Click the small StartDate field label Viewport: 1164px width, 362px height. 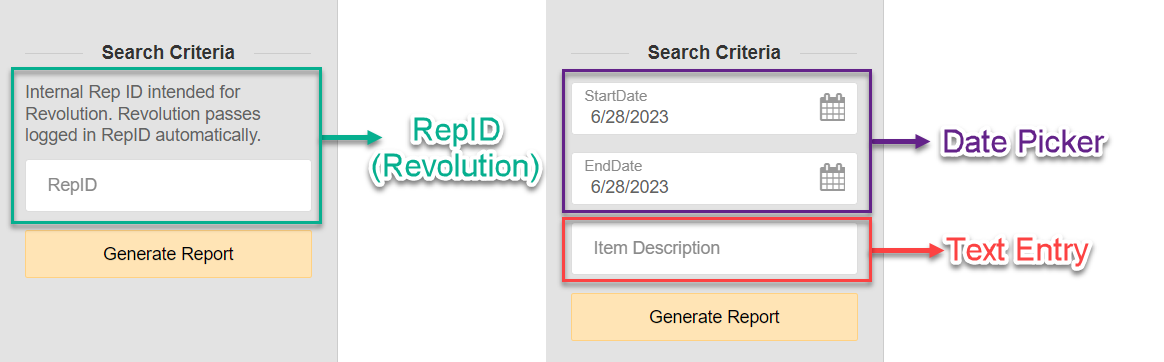point(615,96)
